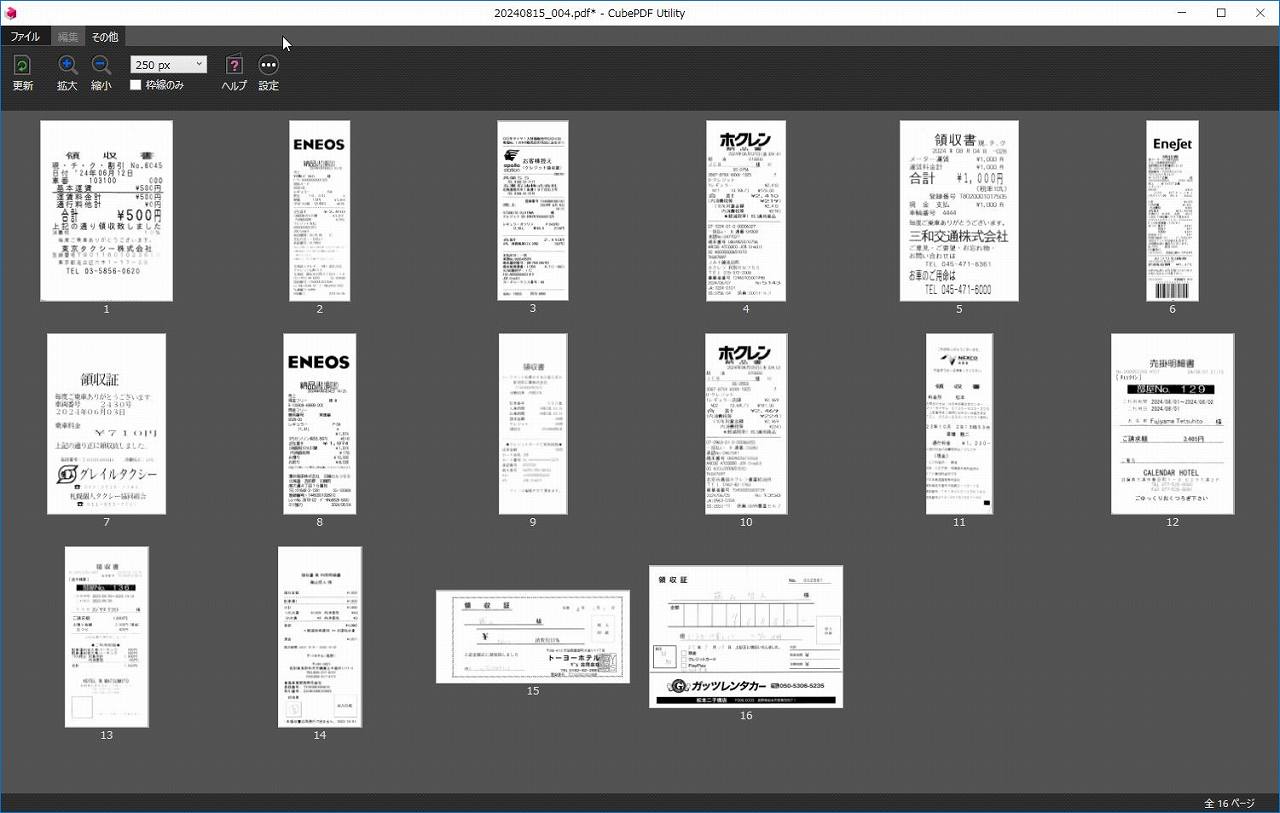
Task: Select page 2 ENEOS receipt thumbnail
Action: point(319,211)
